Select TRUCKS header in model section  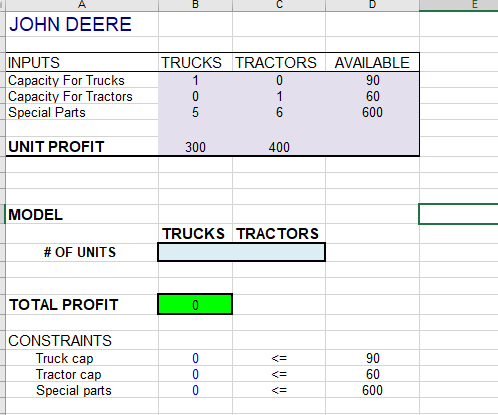[194, 234]
